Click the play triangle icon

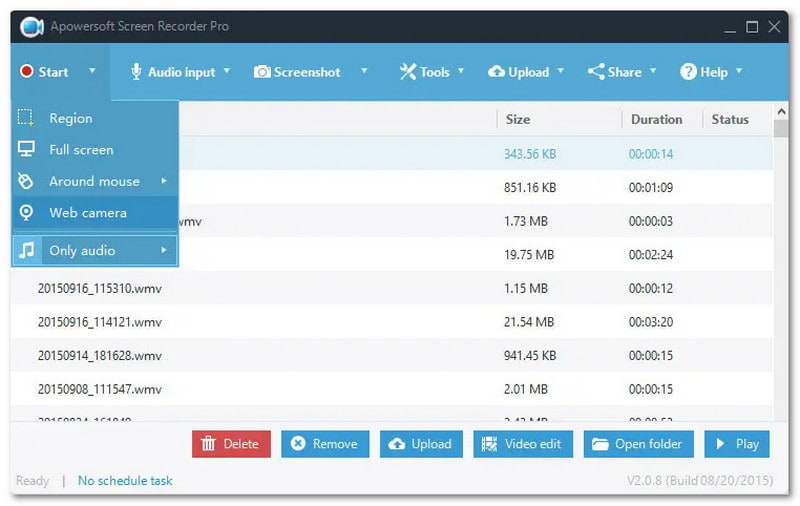[x=720, y=443]
